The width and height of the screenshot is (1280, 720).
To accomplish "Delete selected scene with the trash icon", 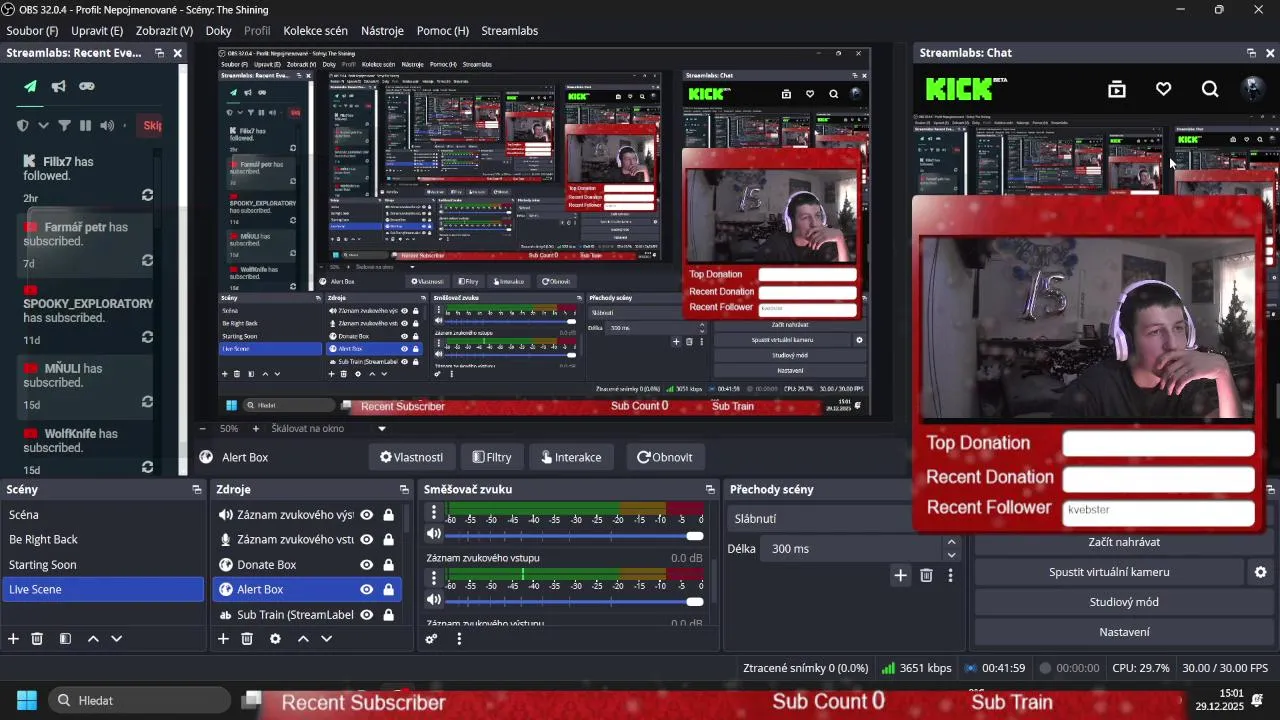I will click(37, 638).
